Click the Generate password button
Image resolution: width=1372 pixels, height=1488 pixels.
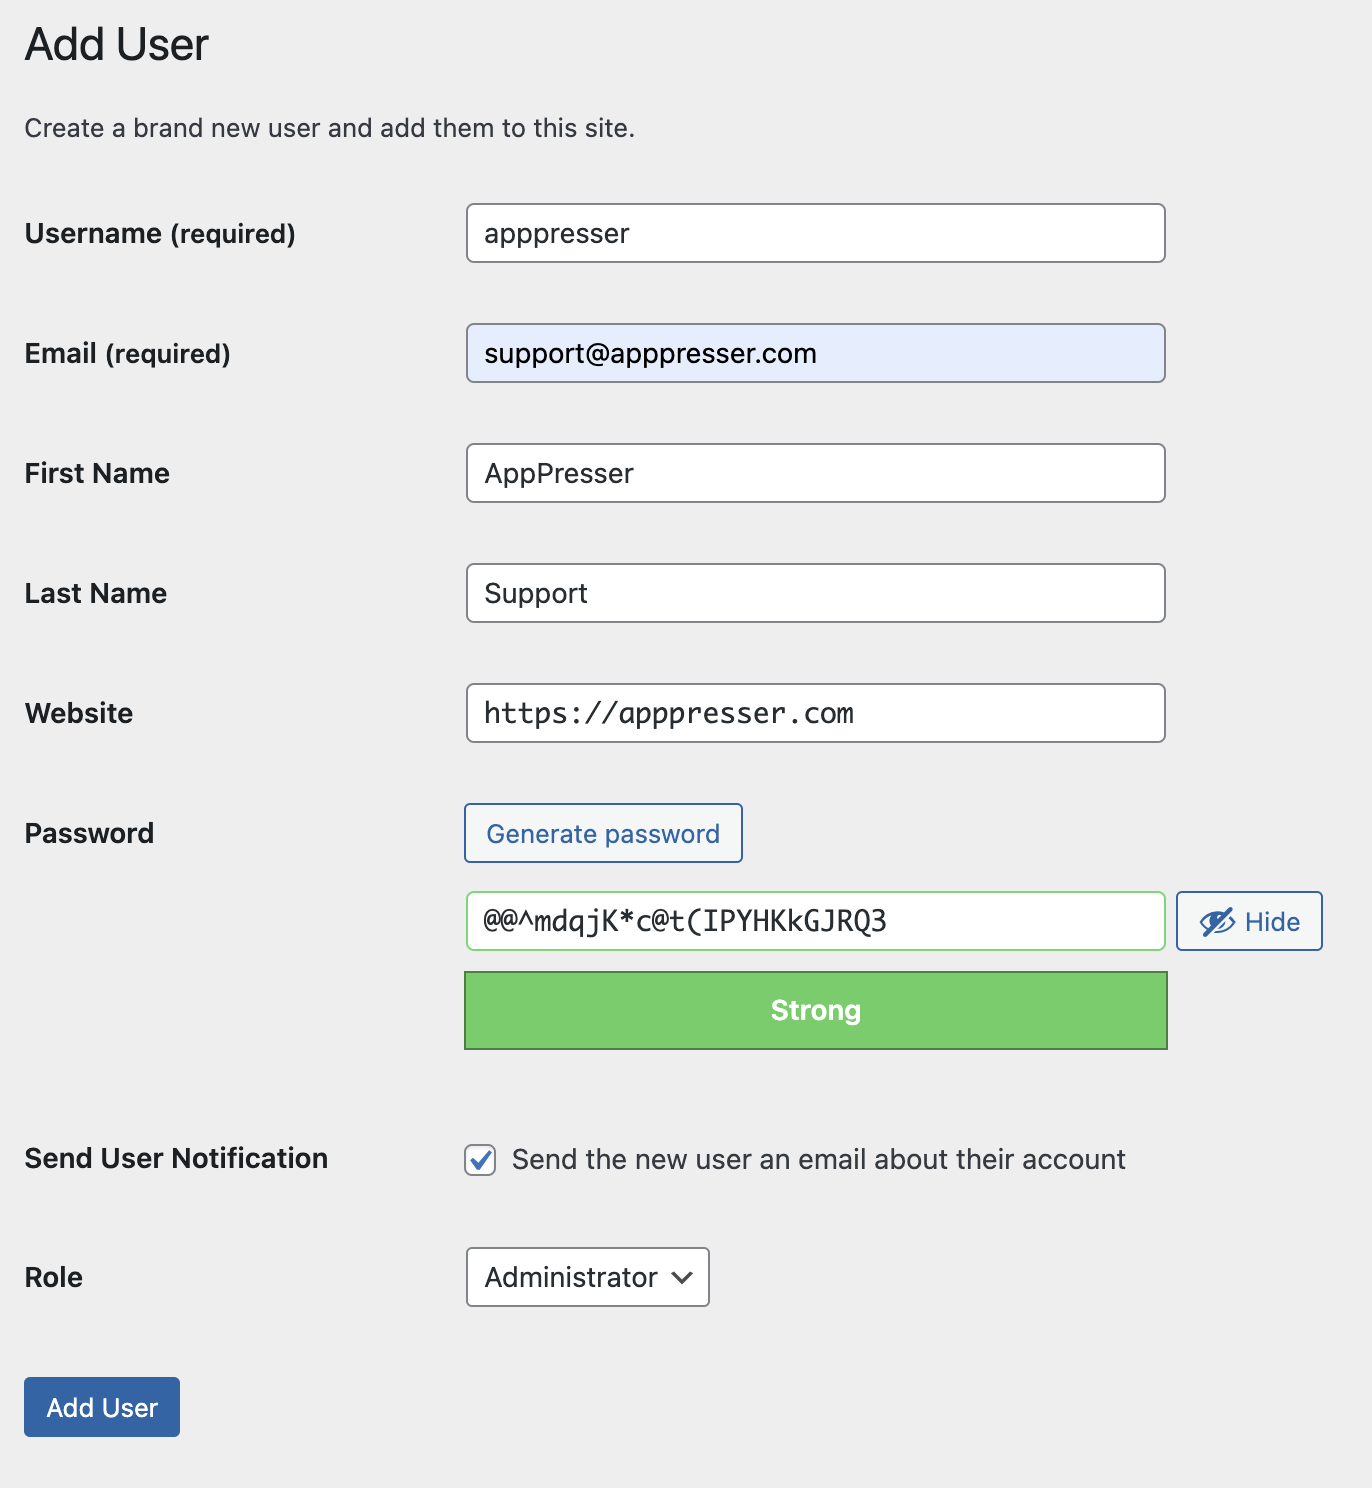[x=603, y=833]
